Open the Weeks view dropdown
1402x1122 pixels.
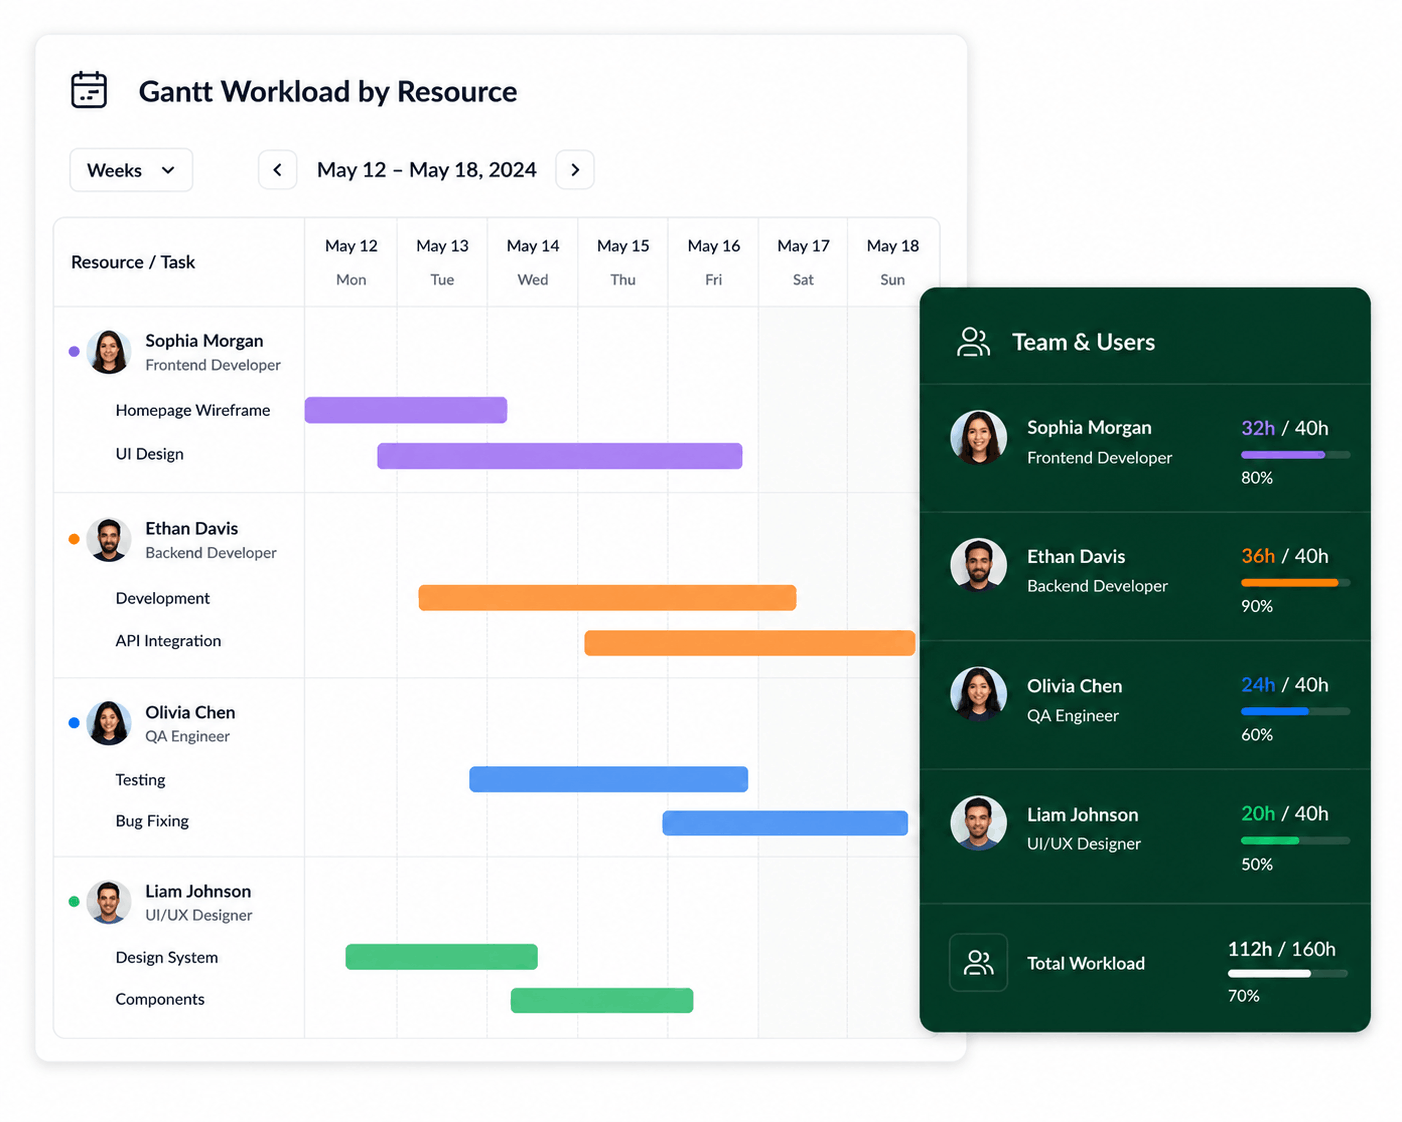click(x=131, y=170)
